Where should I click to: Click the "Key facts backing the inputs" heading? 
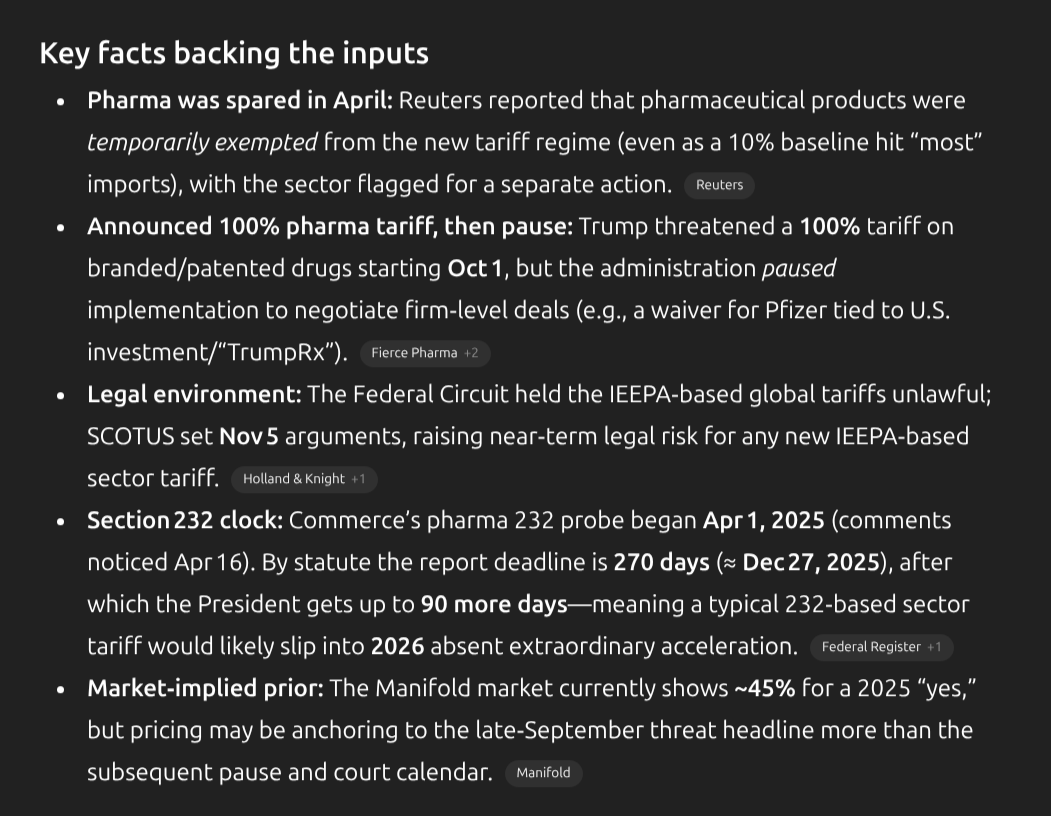234,53
